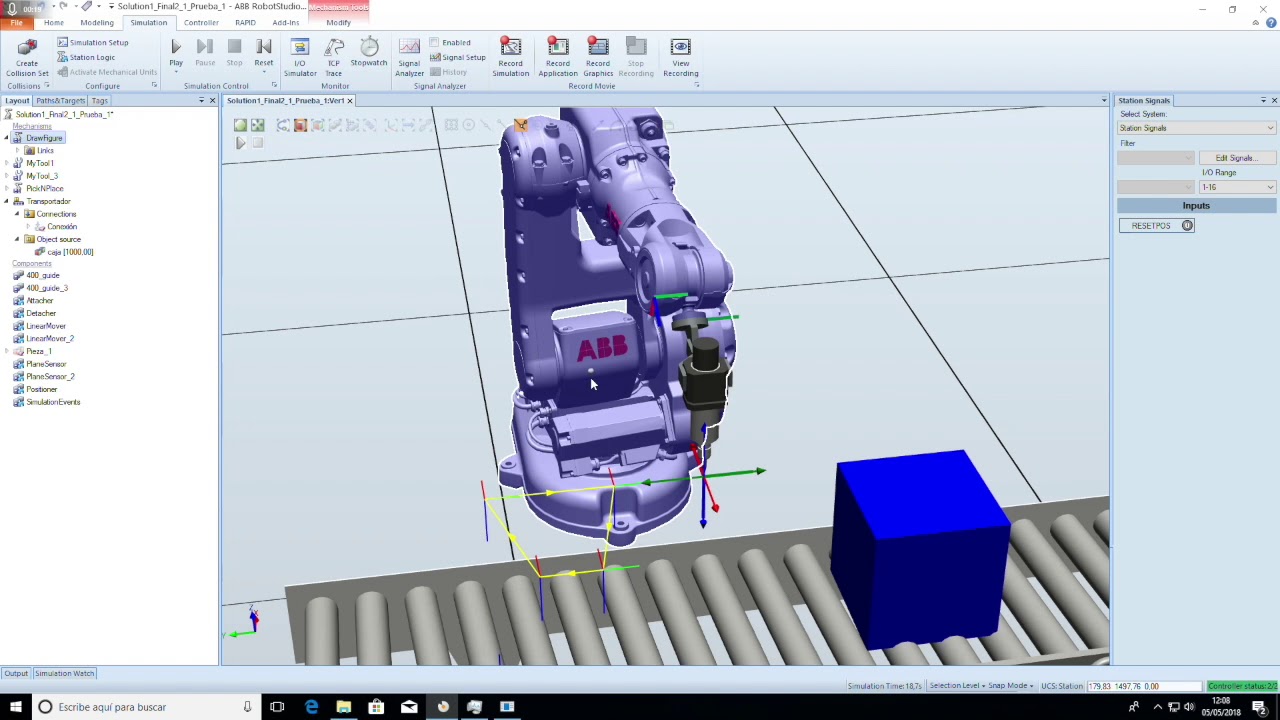Start the simulation with Play
This screenshot has height=720, width=1280.
pos(176,53)
